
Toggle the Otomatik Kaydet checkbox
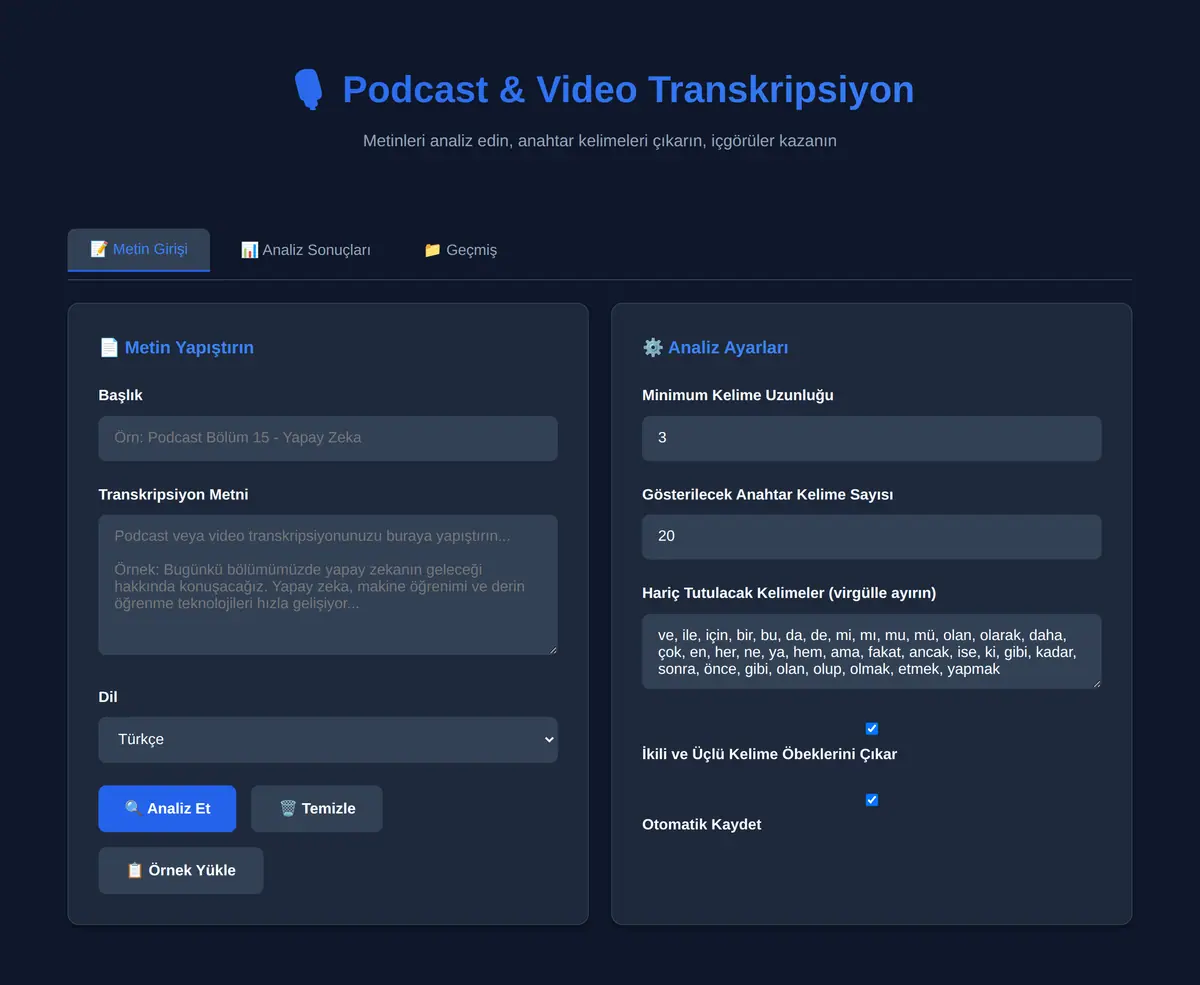click(872, 800)
